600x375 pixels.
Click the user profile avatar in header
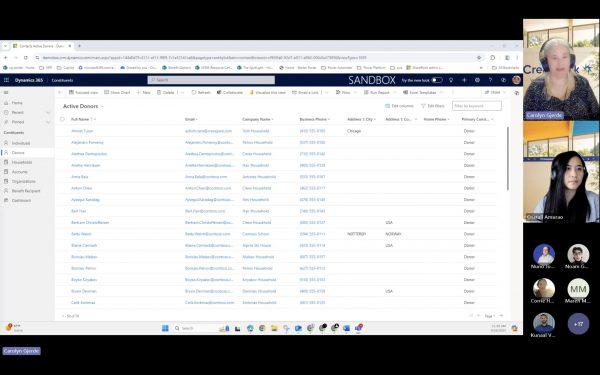516,80
